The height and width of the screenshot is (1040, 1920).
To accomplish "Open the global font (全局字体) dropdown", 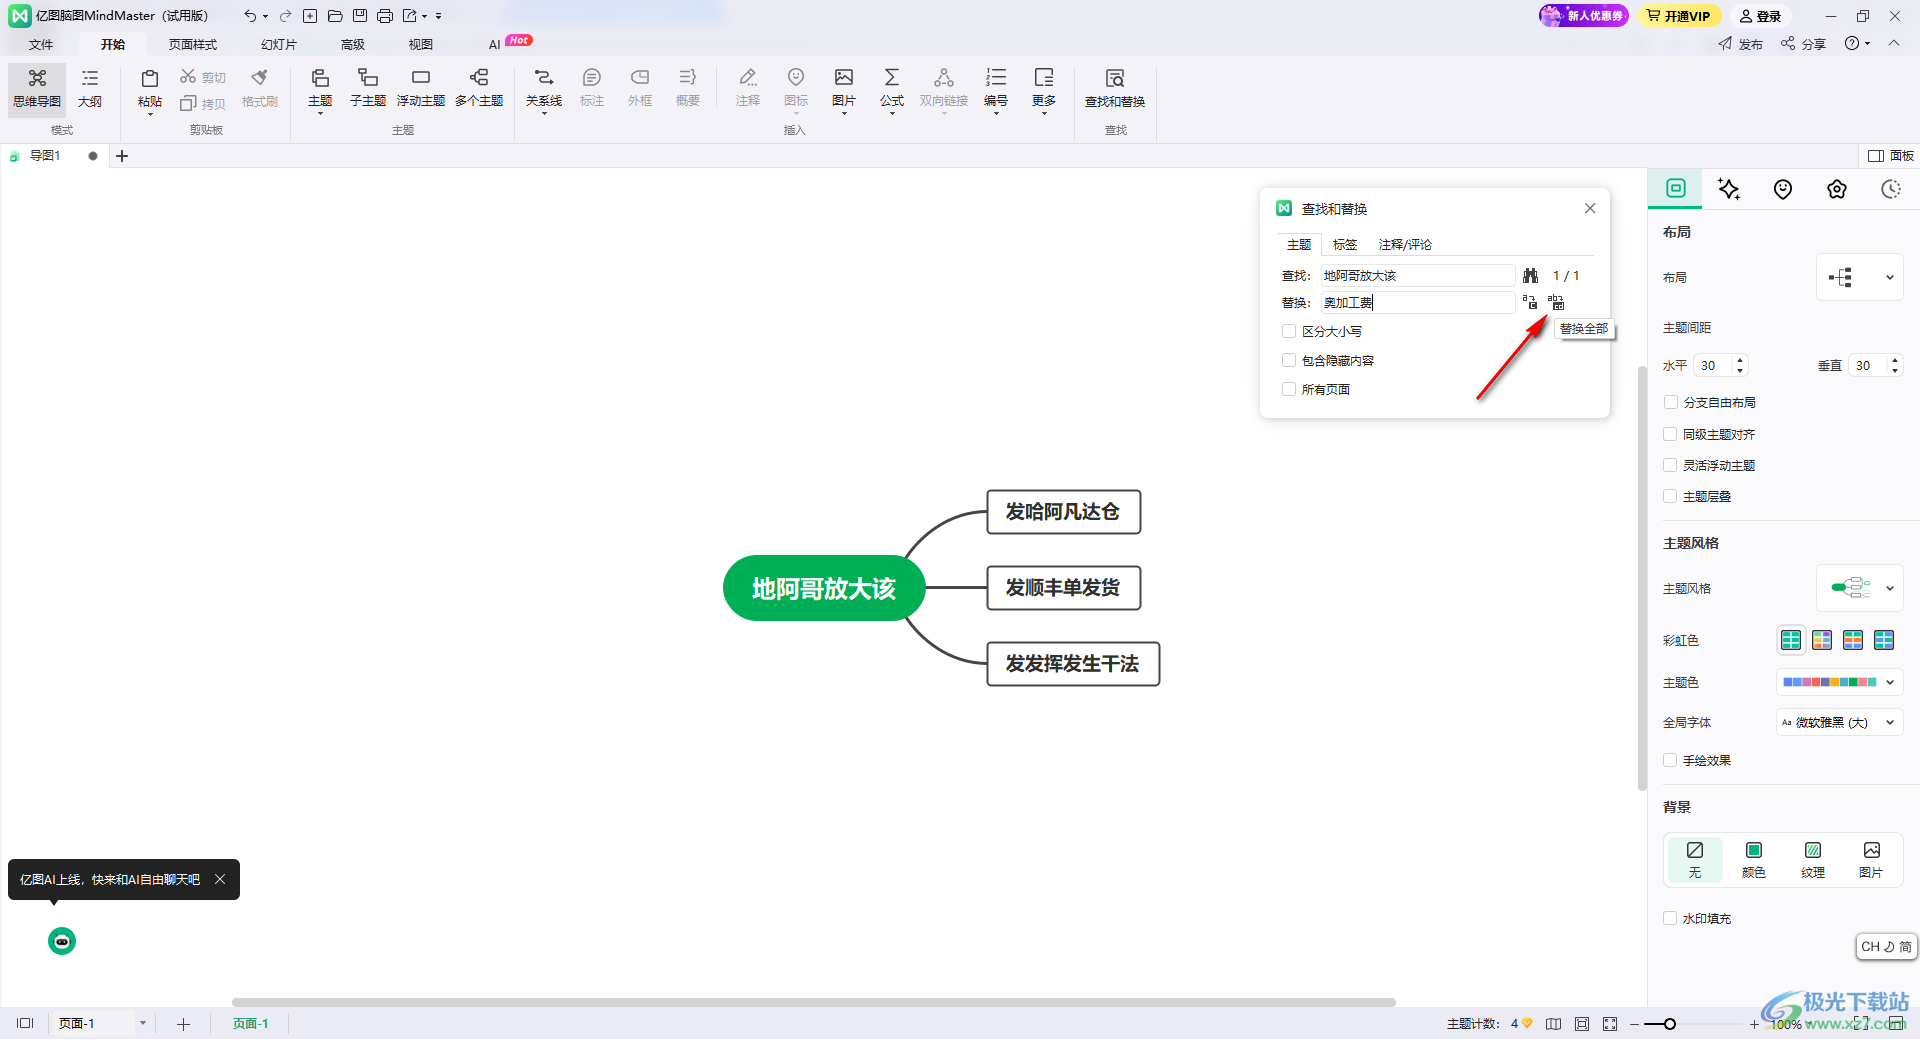I will tap(1840, 722).
